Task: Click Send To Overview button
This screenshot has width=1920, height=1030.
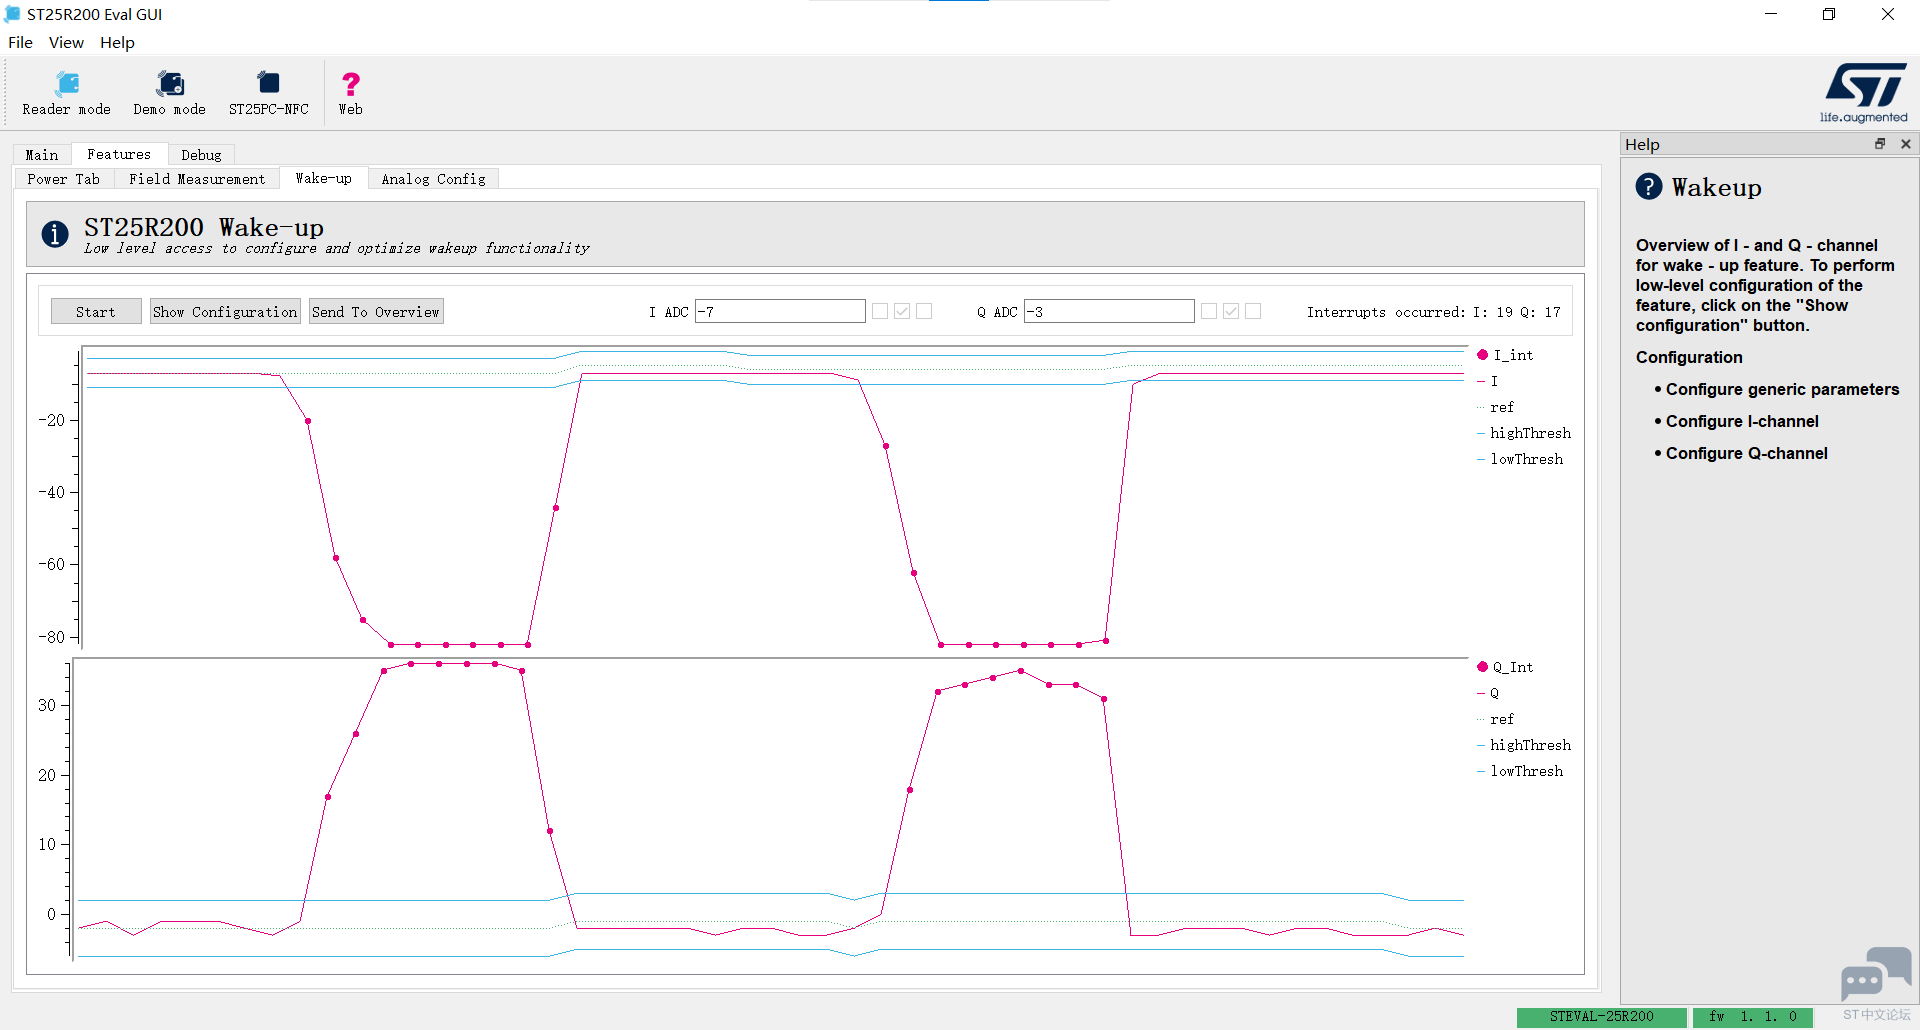Action: [x=375, y=312]
